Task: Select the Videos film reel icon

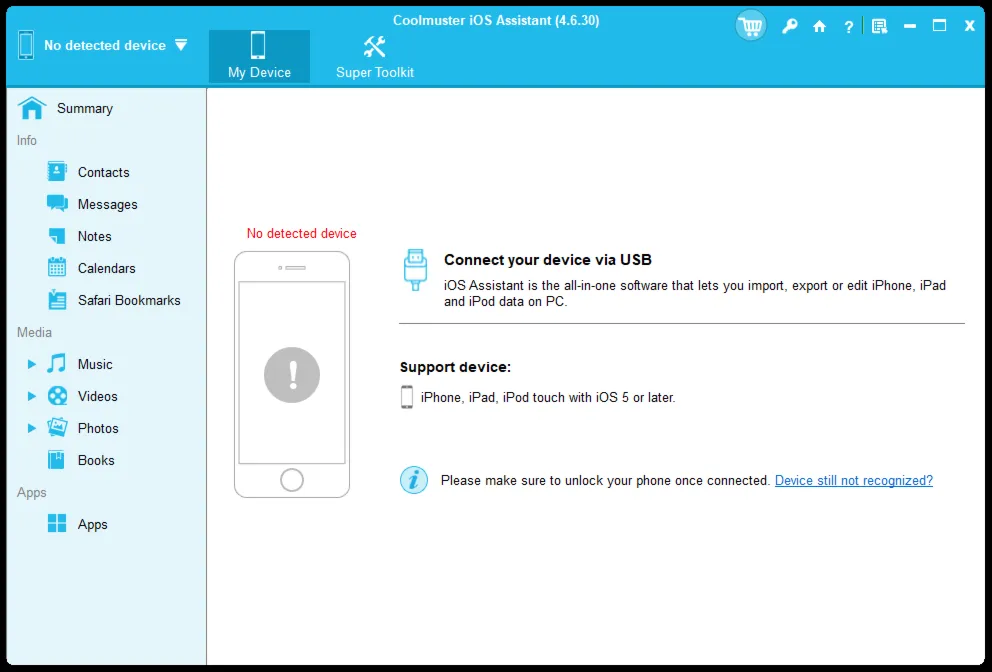Action: tap(58, 396)
